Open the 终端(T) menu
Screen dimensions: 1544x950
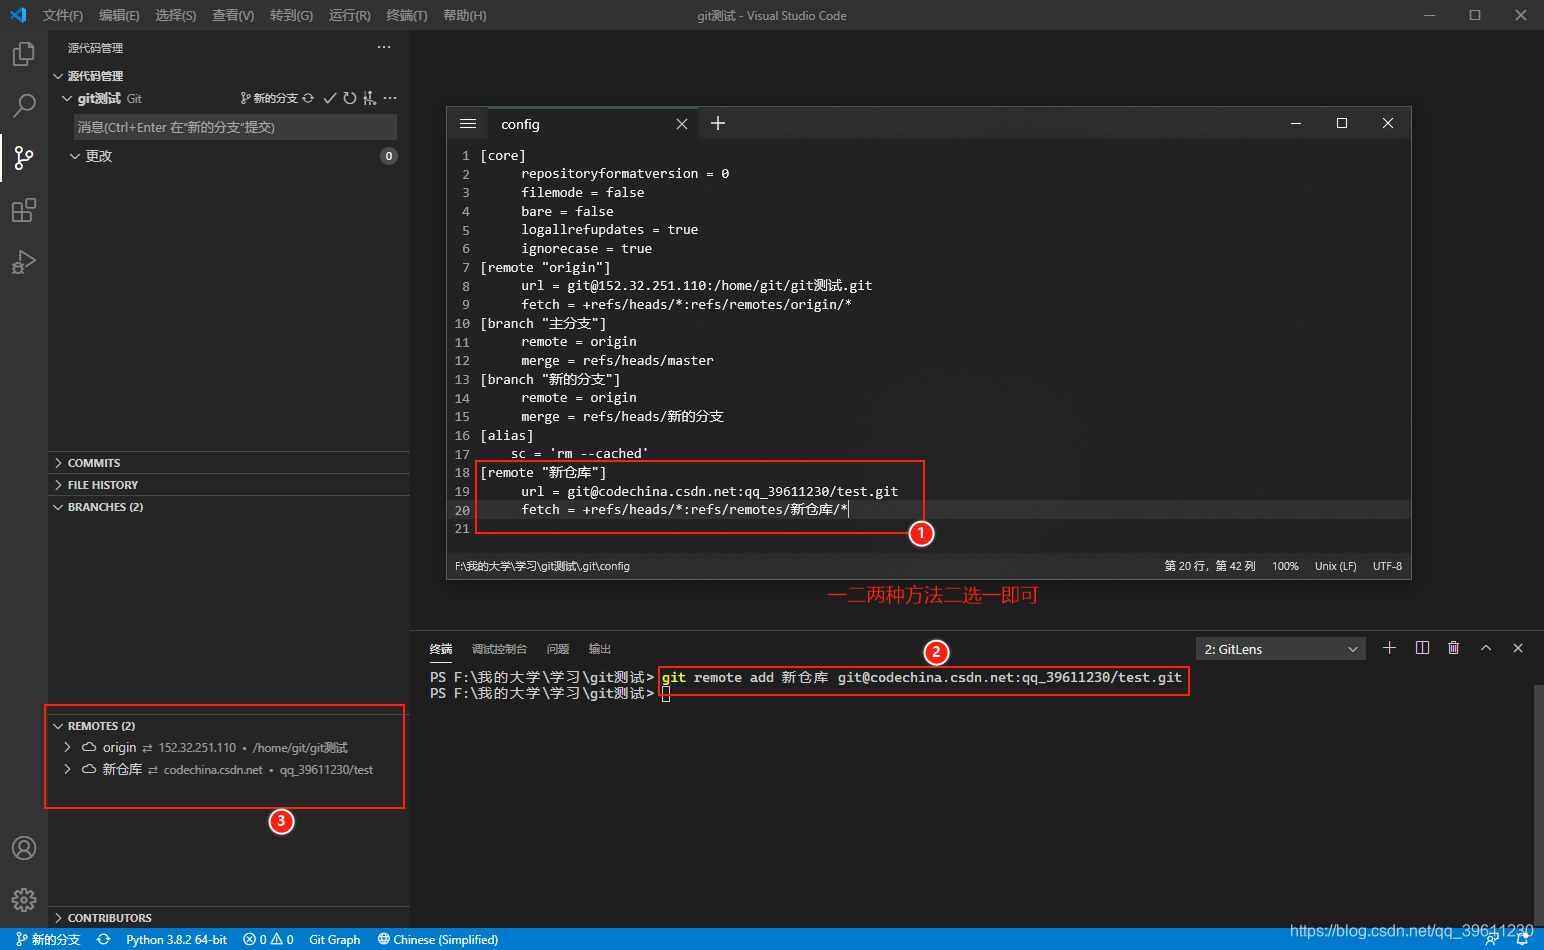405,15
